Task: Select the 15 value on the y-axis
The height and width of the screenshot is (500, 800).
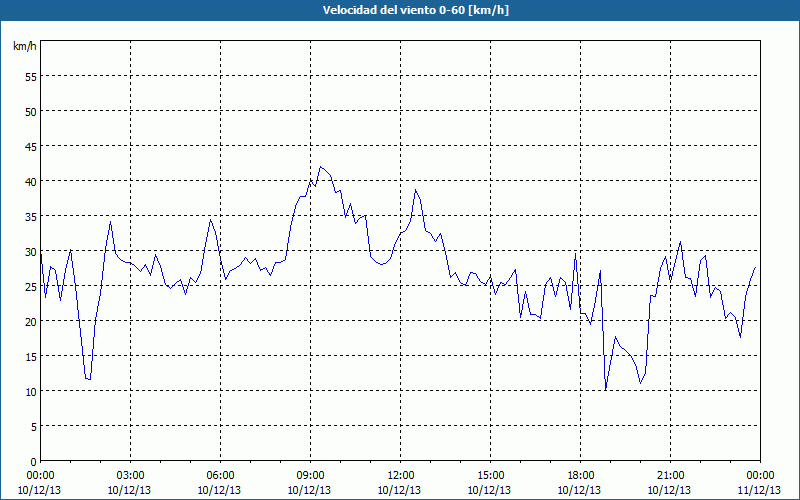Action: (x=31, y=357)
